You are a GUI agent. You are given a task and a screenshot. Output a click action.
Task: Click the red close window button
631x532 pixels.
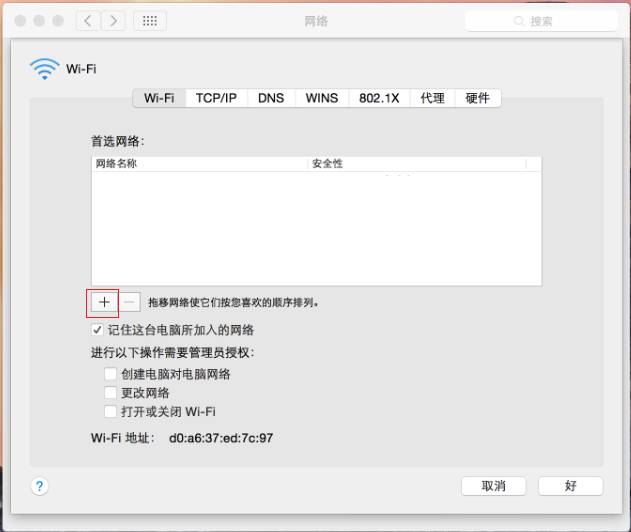[20, 21]
